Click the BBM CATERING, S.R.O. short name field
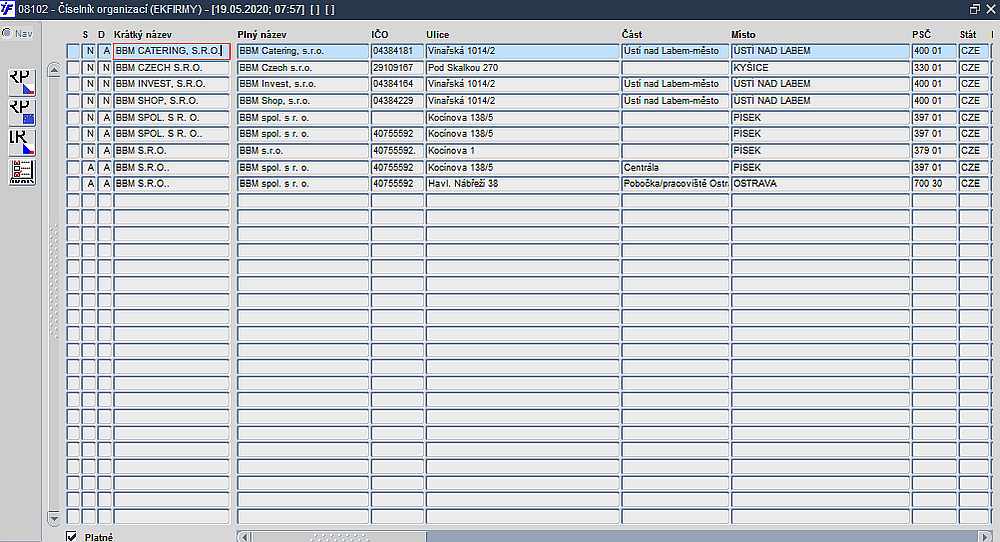 [172, 51]
